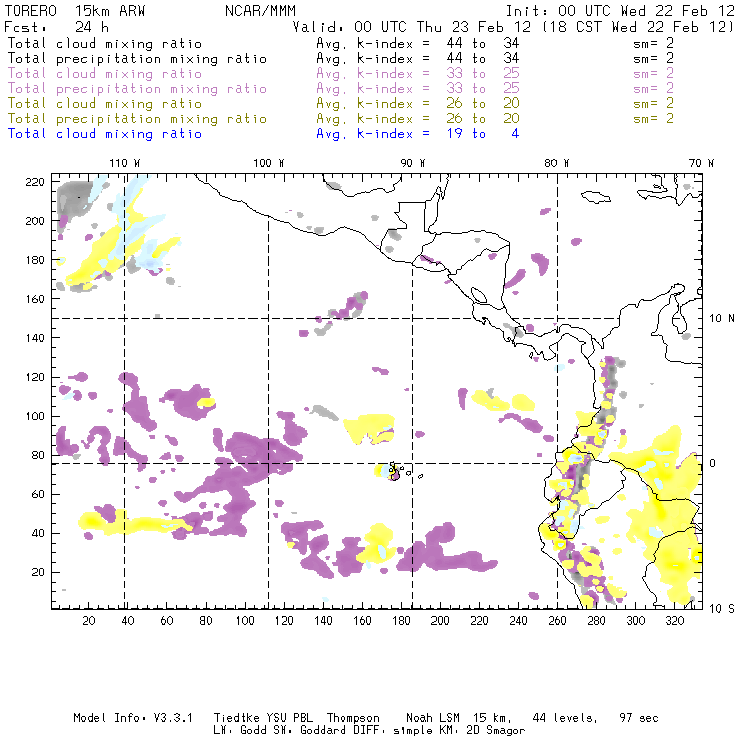Screen dimensions: 740x740
Task: Click 'Valid: 00 UTC Thu 23 Feb 12' text
Action: (412, 27)
